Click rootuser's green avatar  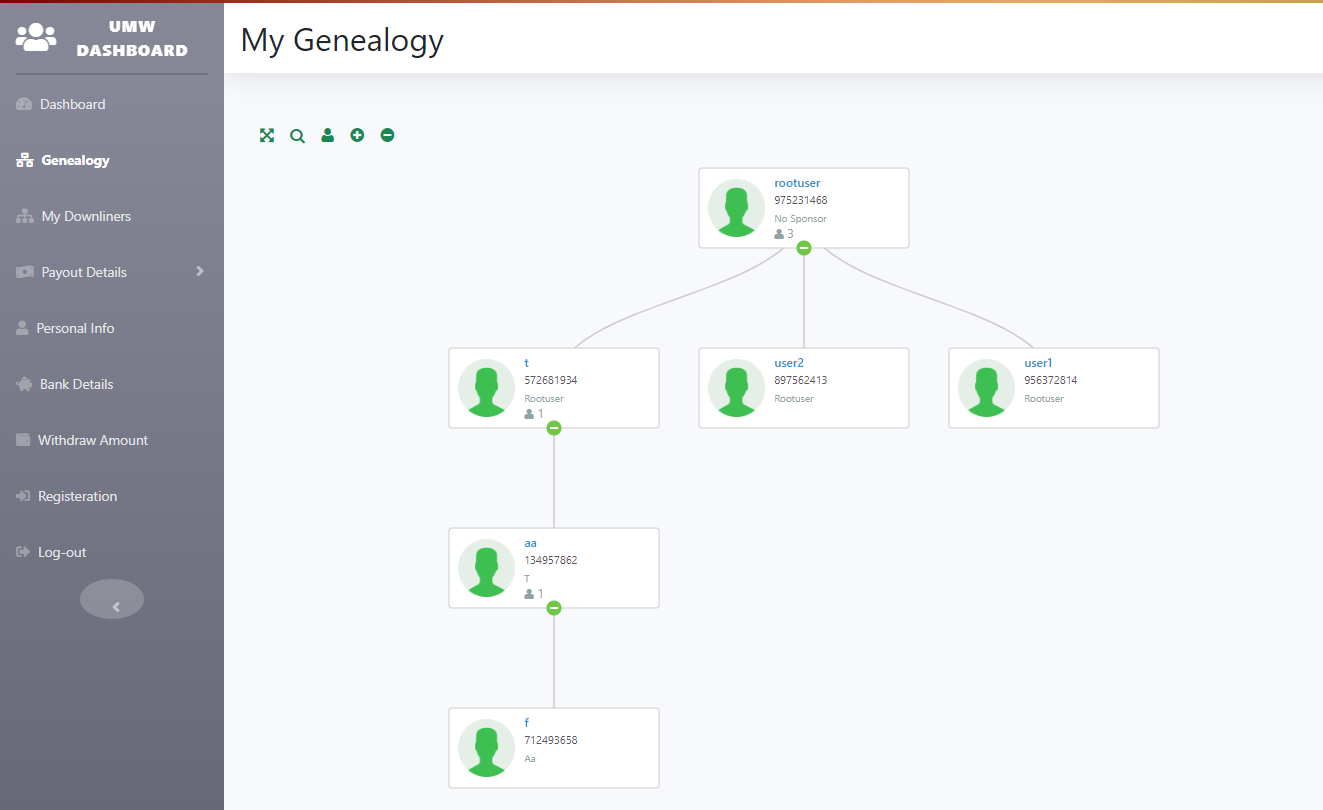737,208
